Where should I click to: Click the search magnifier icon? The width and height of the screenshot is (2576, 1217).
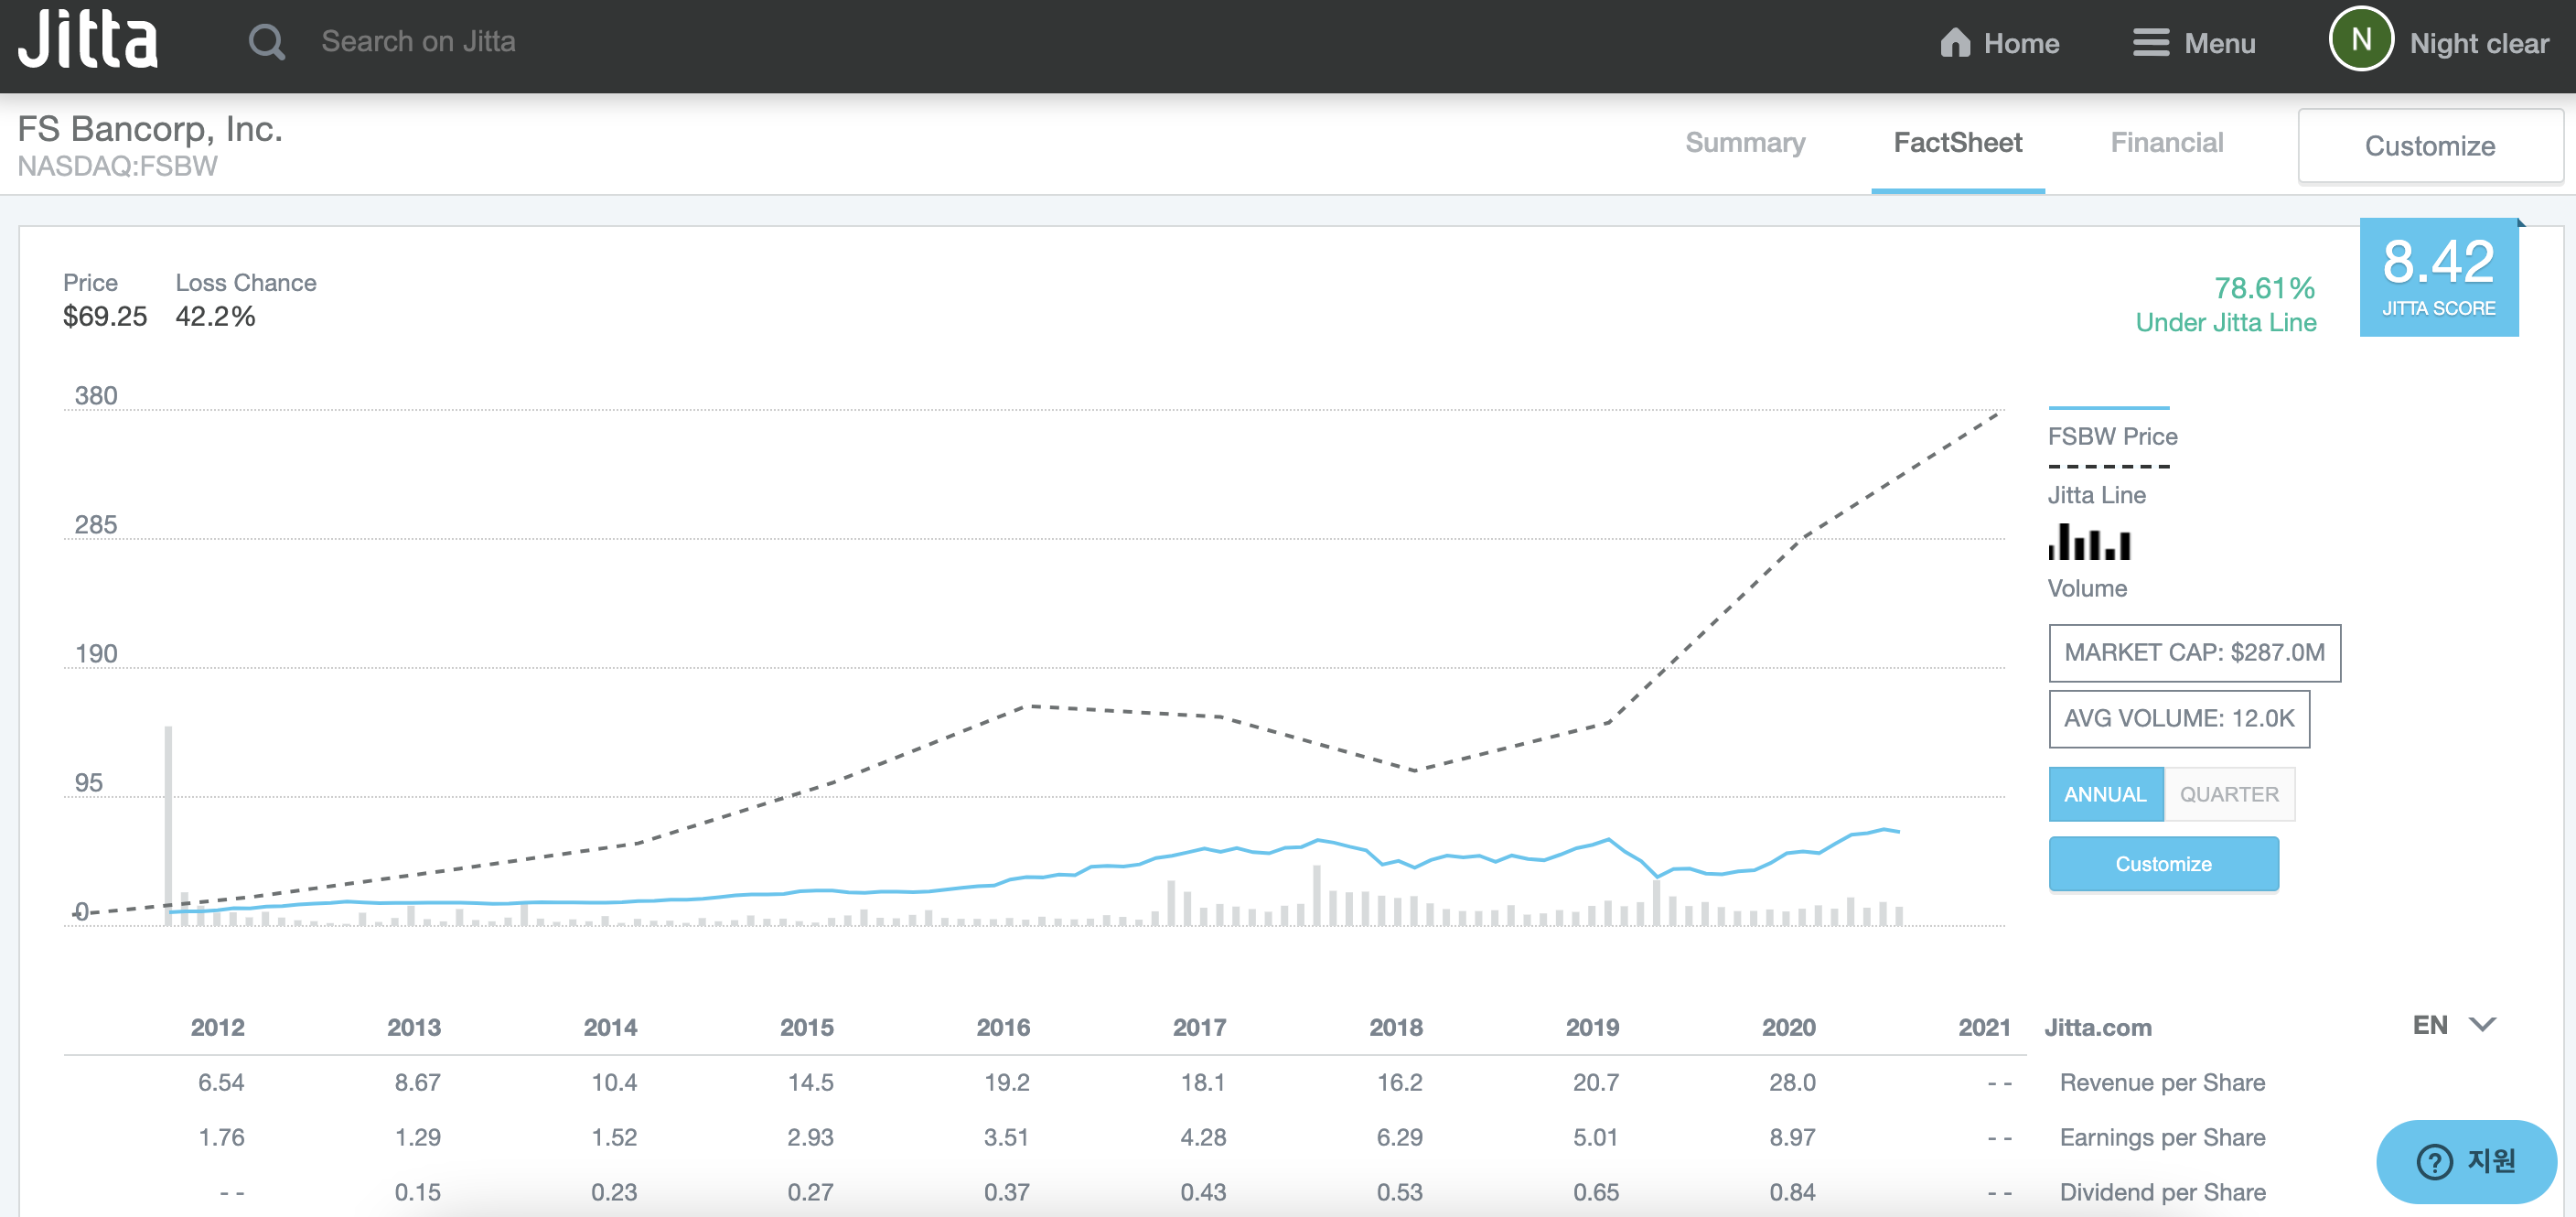[267, 43]
